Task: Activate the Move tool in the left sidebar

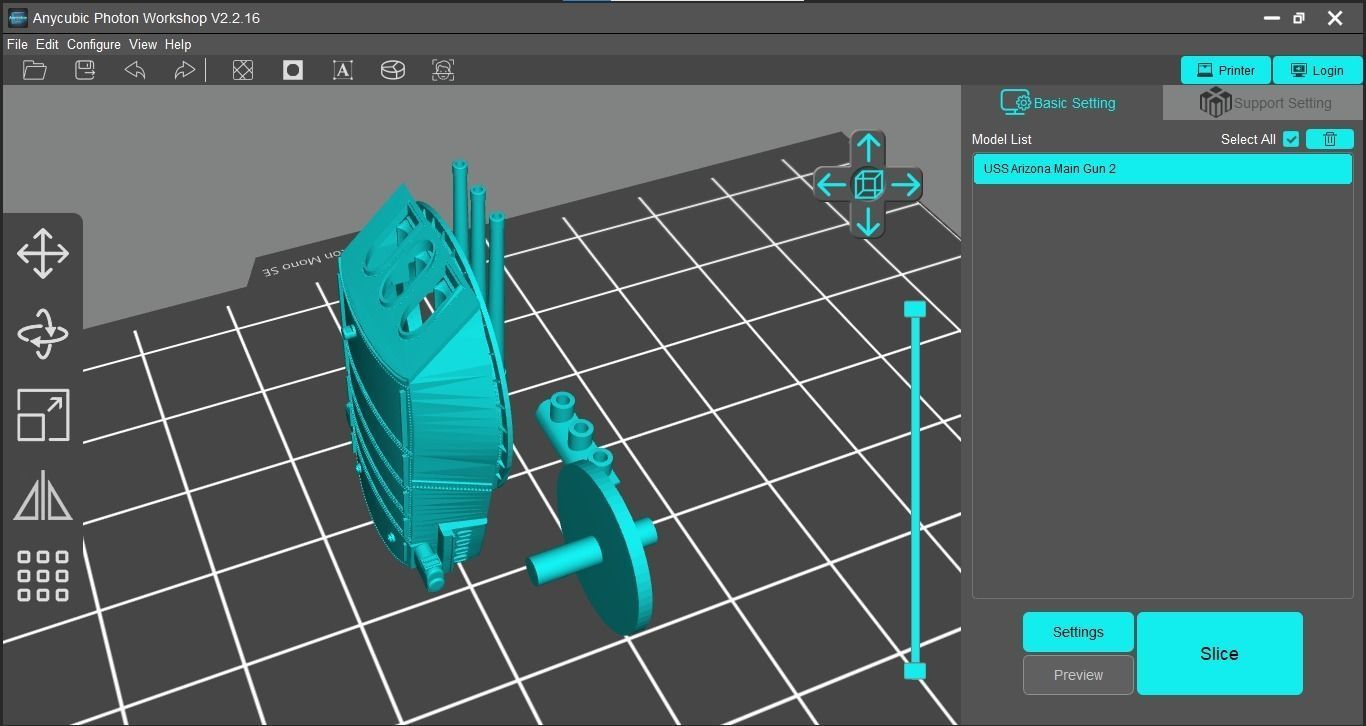Action: pyautogui.click(x=43, y=253)
